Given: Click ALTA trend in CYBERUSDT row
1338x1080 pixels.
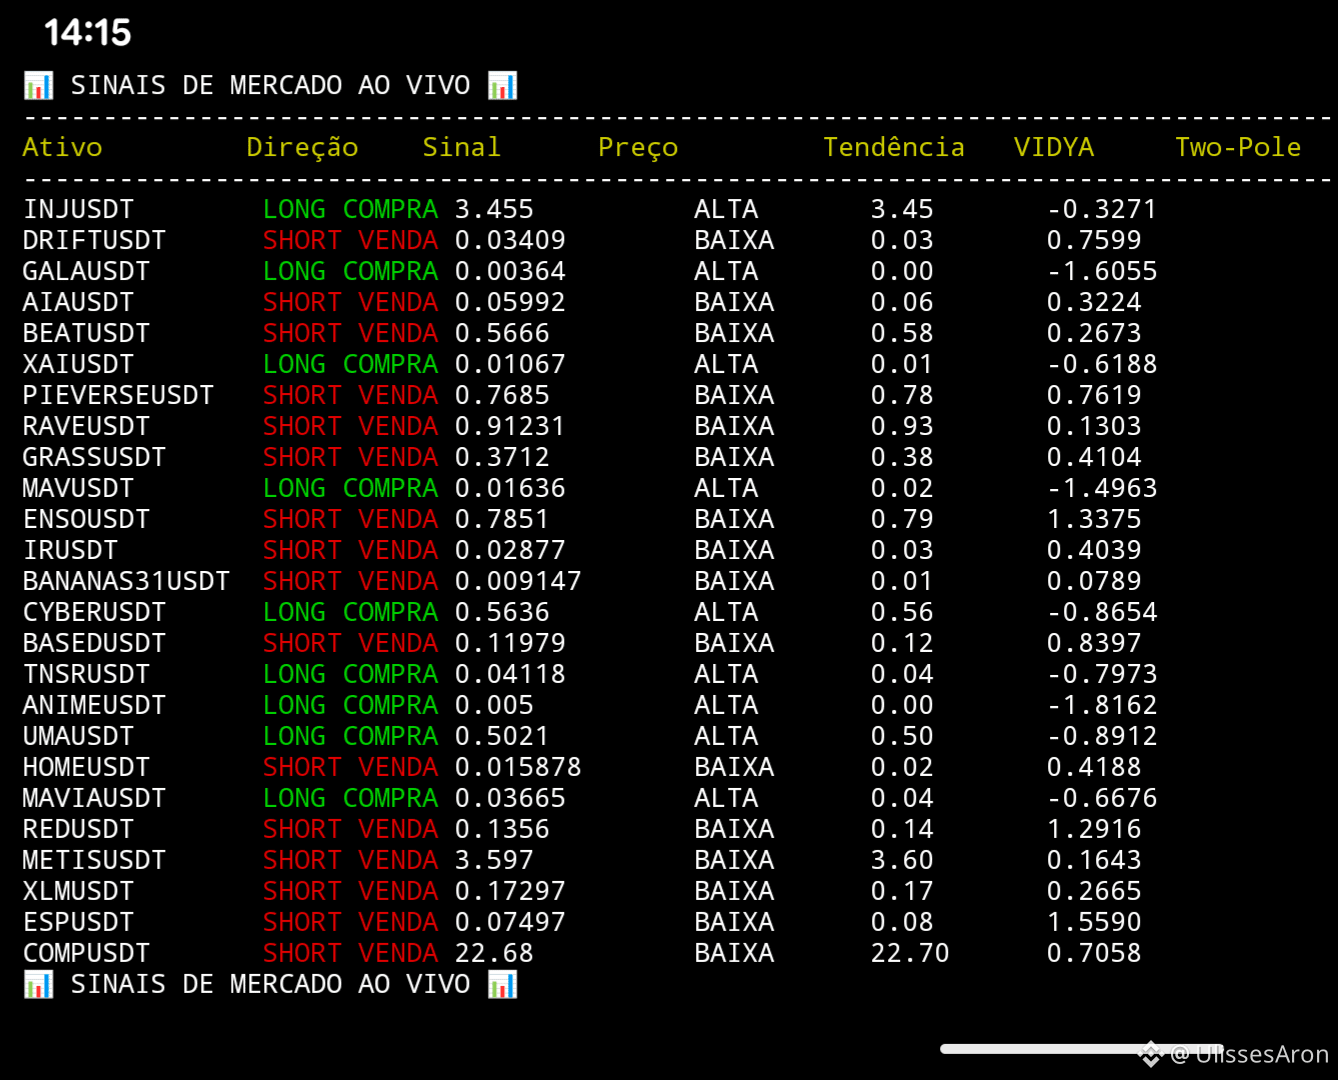Looking at the screenshot, I should point(726,612).
